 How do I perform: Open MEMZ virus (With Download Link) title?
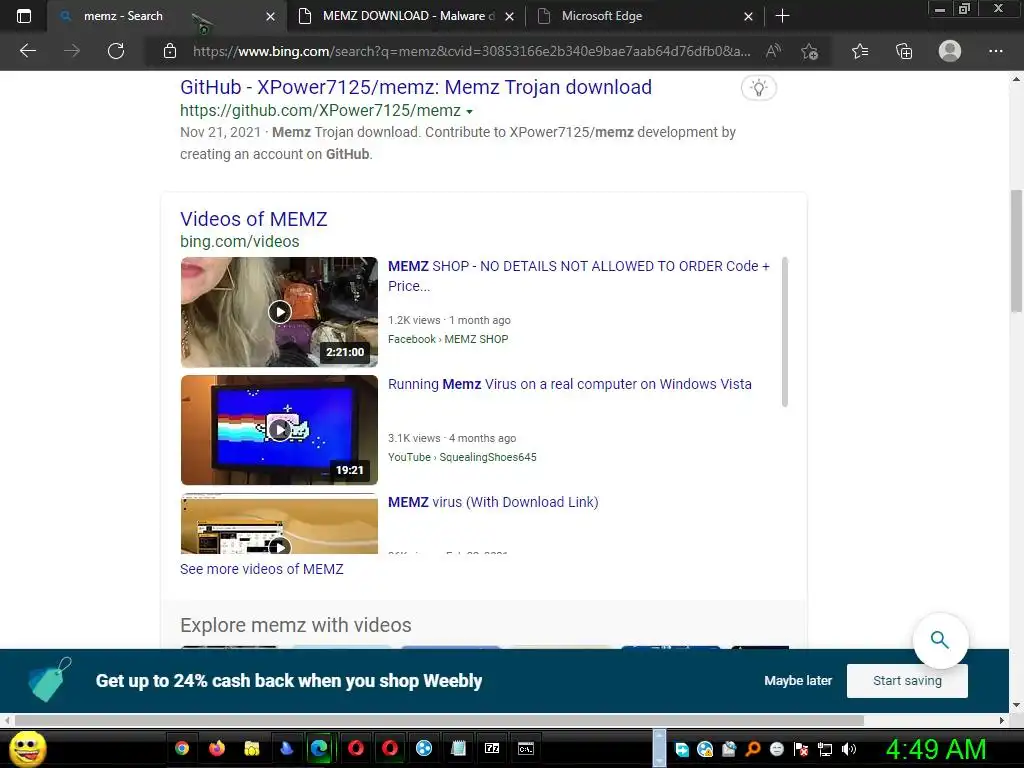pos(493,502)
